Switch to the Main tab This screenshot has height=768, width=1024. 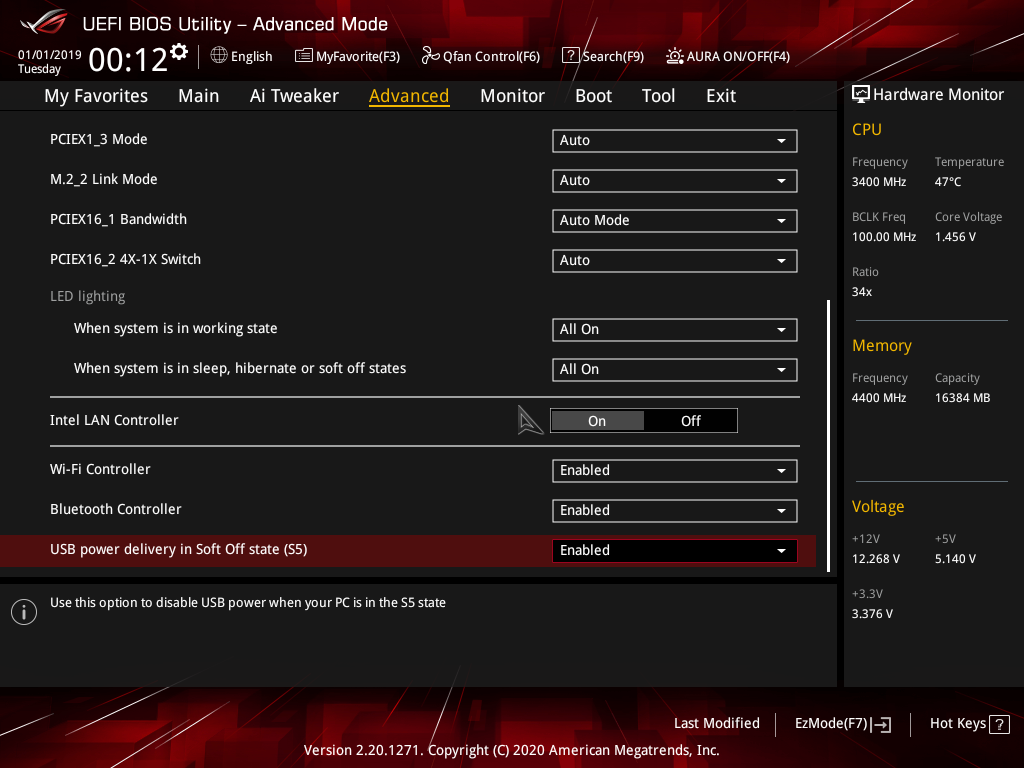point(199,96)
